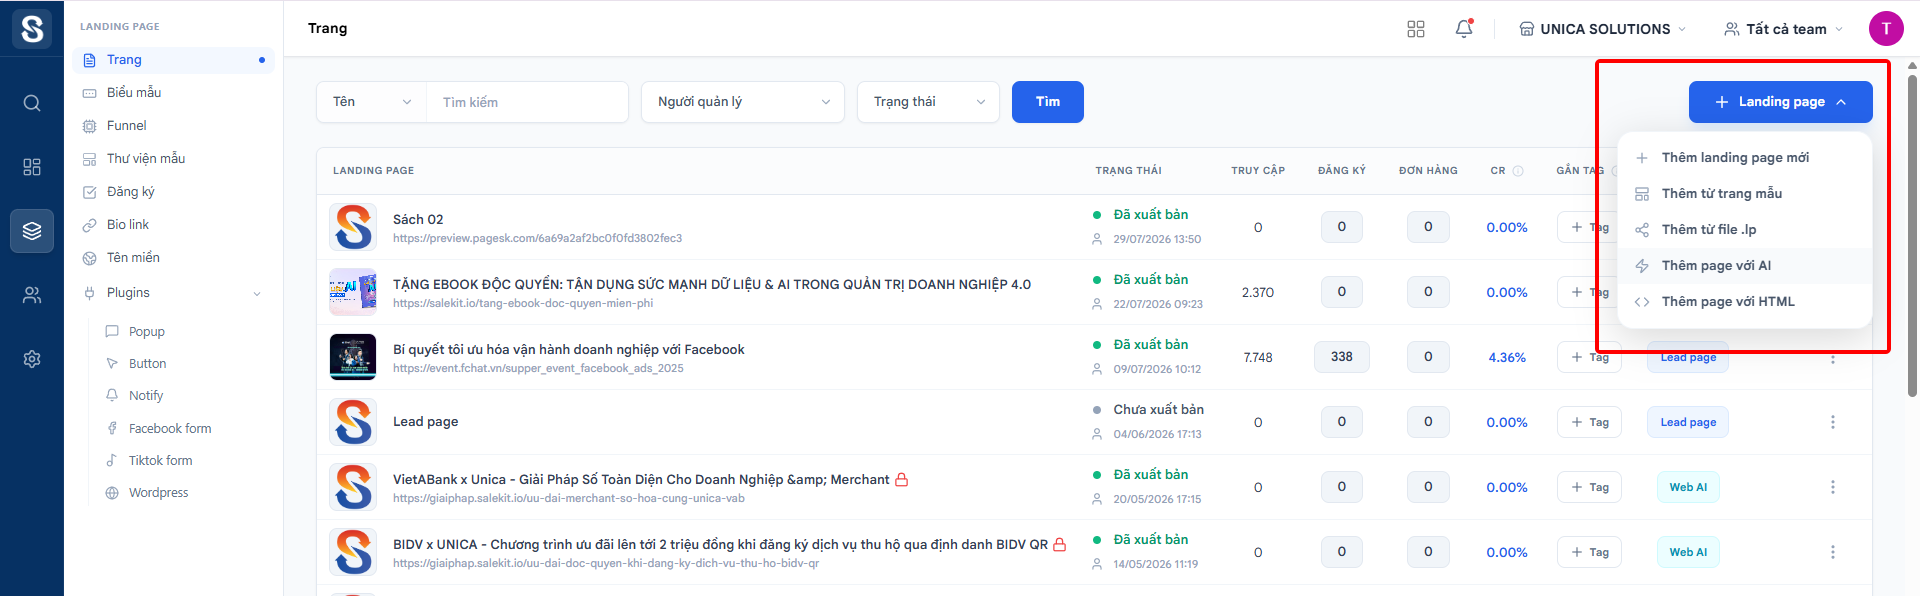The image size is (1920, 596).
Task: Open the settings gear in dark sidebar
Action: (x=32, y=359)
